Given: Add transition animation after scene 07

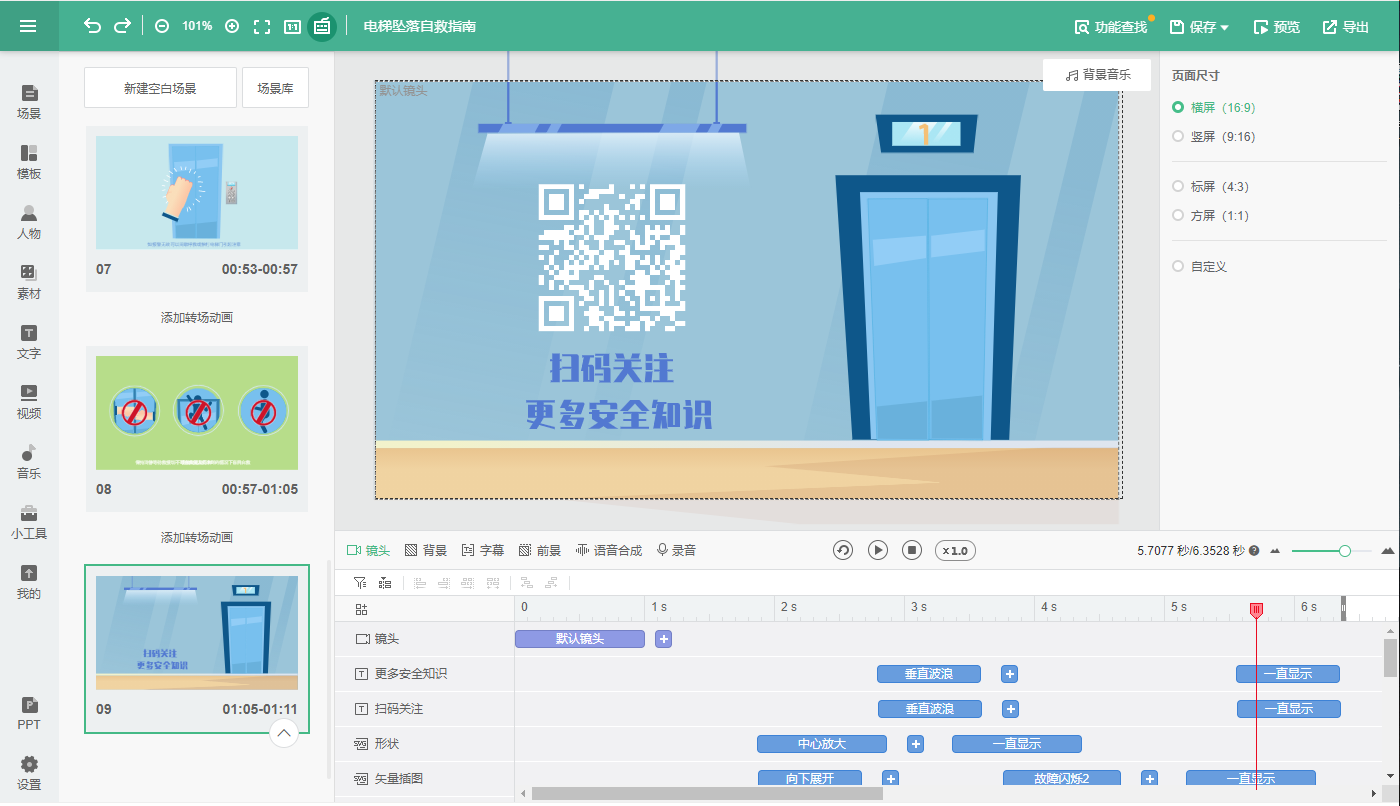Looking at the screenshot, I should pos(197,317).
